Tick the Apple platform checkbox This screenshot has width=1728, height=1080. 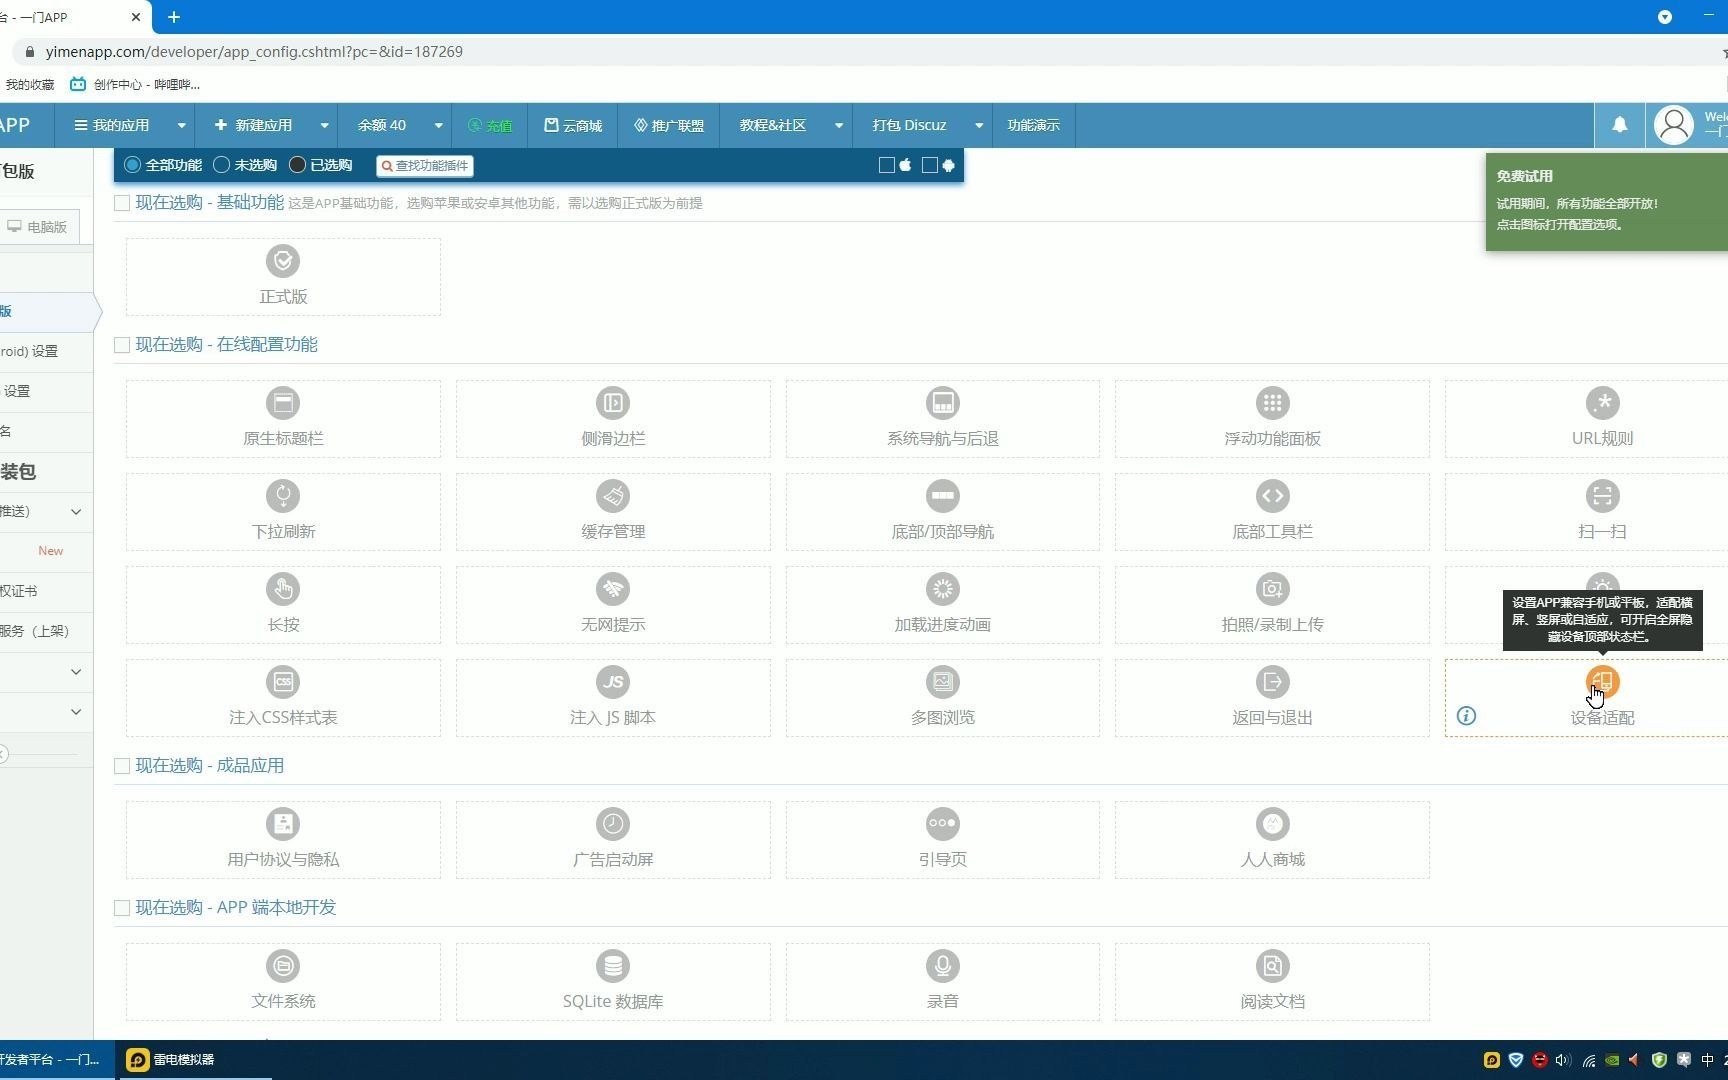pyautogui.click(x=886, y=165)
